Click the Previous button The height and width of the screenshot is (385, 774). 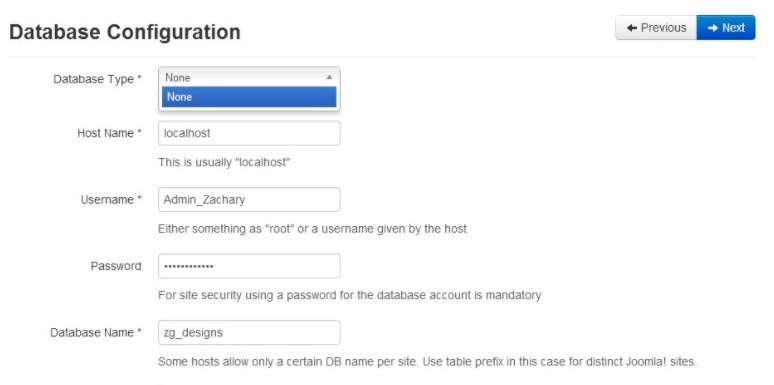click(x=656, y=28)
